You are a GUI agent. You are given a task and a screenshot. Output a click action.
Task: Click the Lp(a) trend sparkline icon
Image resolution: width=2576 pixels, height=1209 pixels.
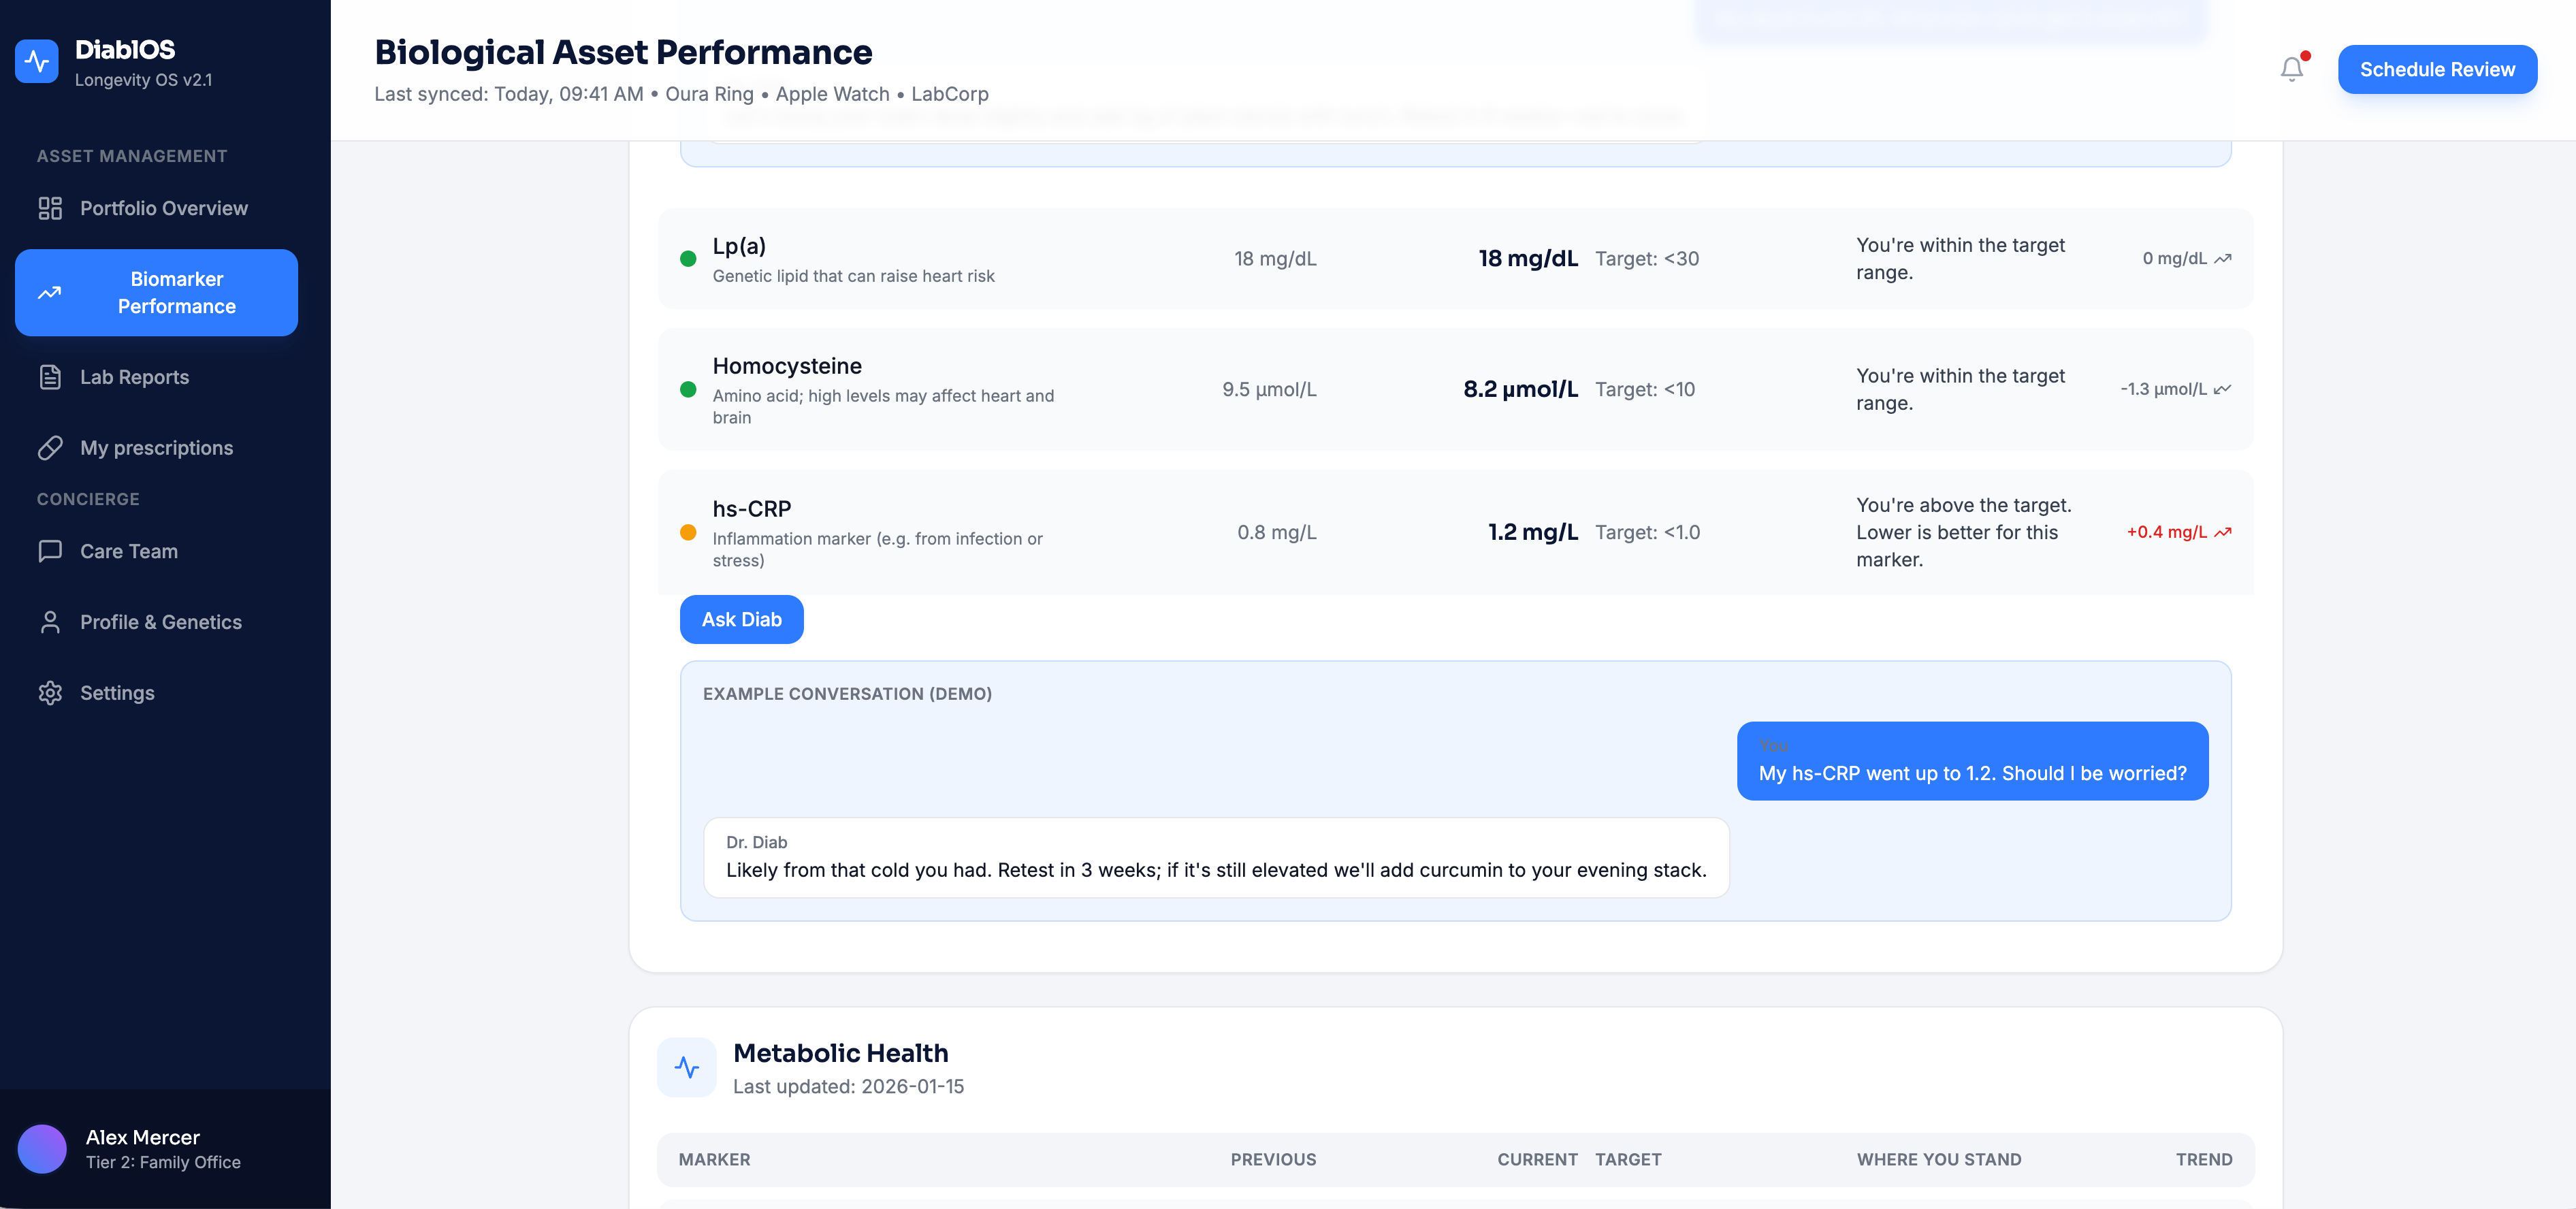pos(2224,258)
